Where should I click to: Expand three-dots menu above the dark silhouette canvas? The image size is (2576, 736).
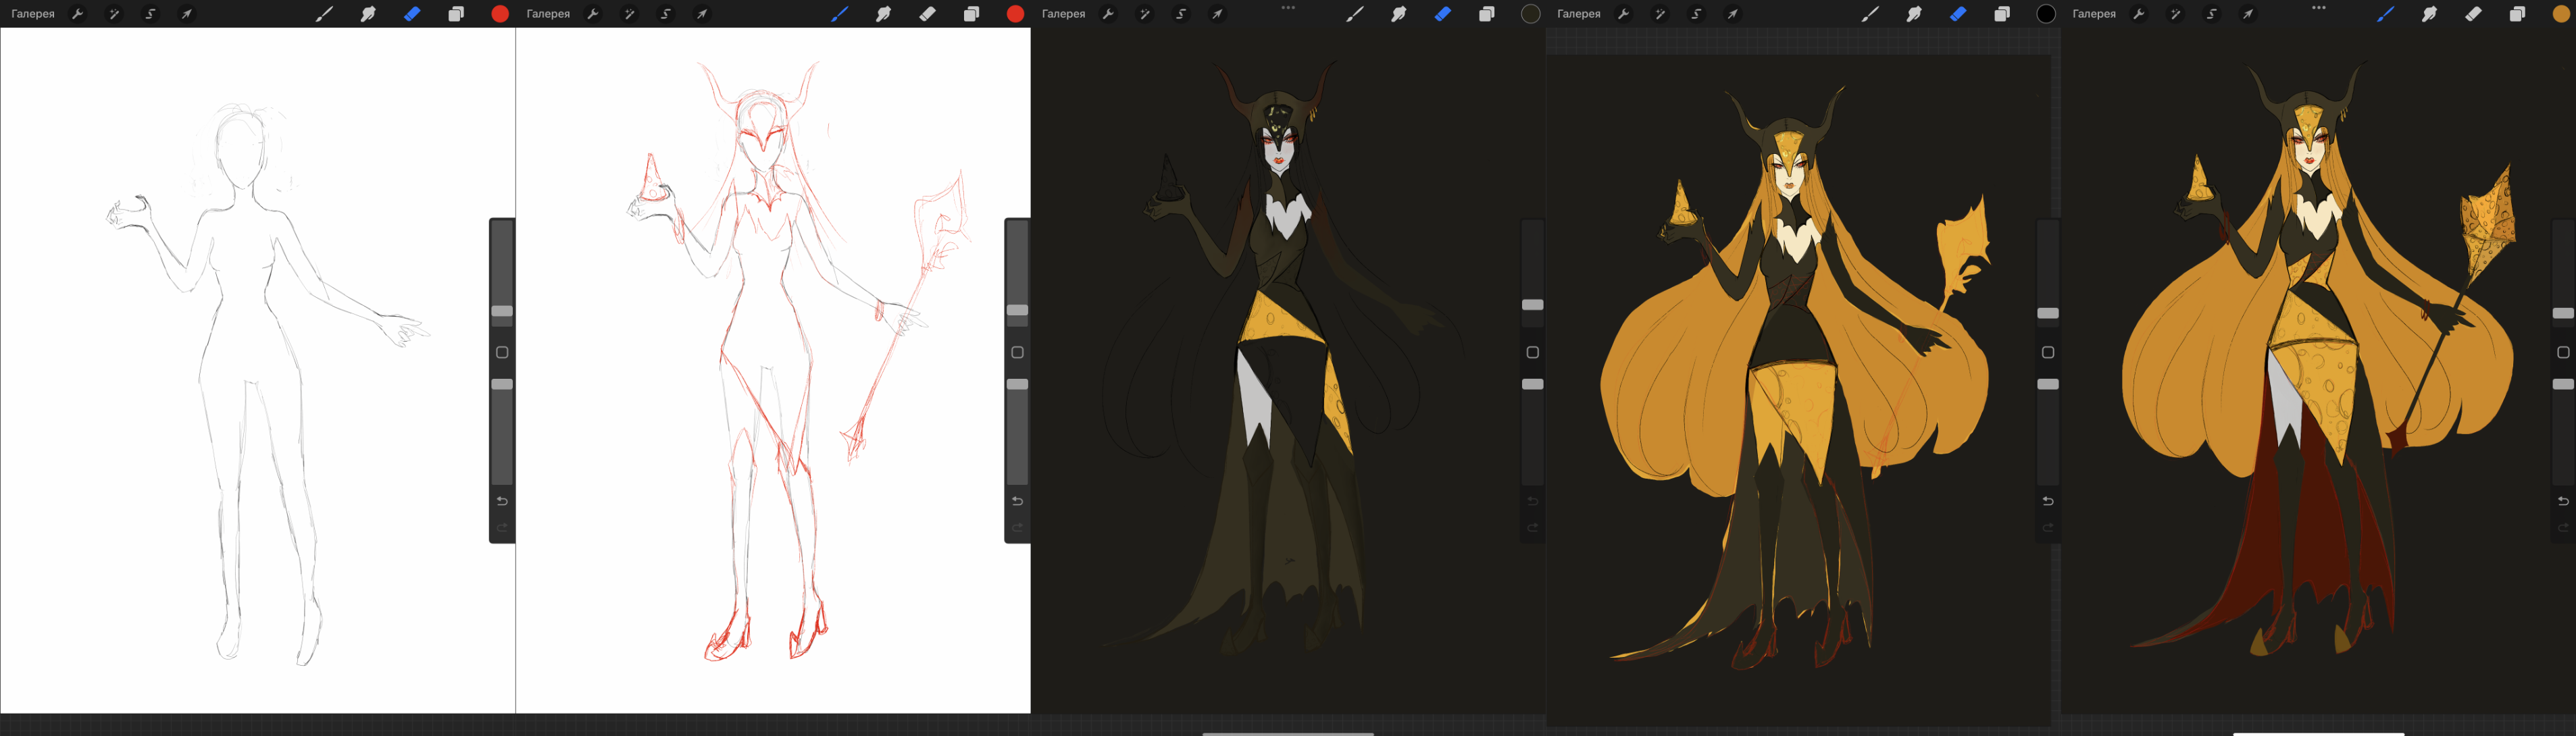click(1288, 7)
